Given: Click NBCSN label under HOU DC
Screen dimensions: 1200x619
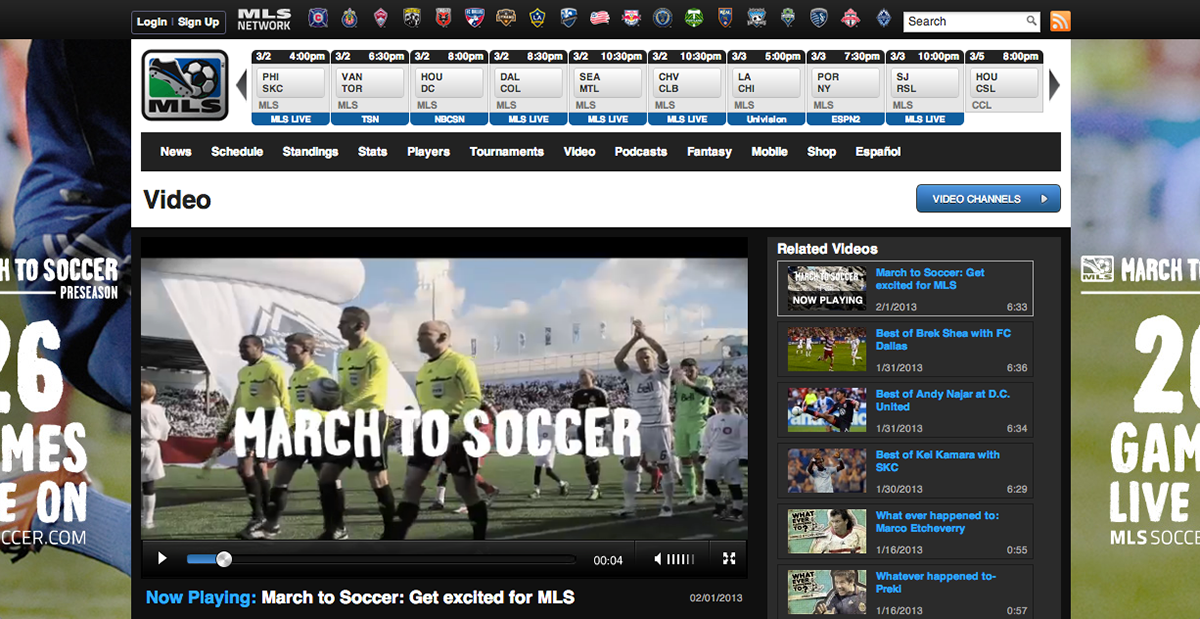Looking at the screenshot, I should pos(448,119).
